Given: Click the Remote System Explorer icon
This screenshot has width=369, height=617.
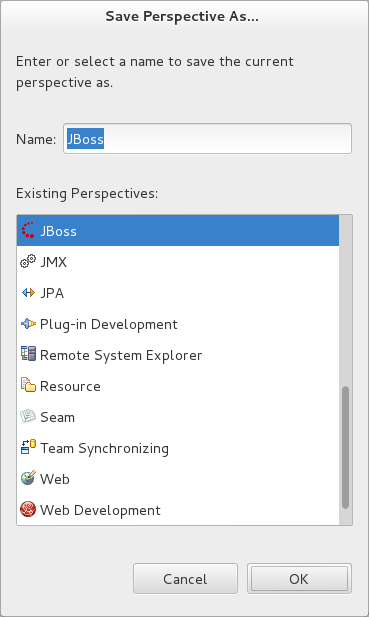Looking at the screenshot, I should pos(28,354).
